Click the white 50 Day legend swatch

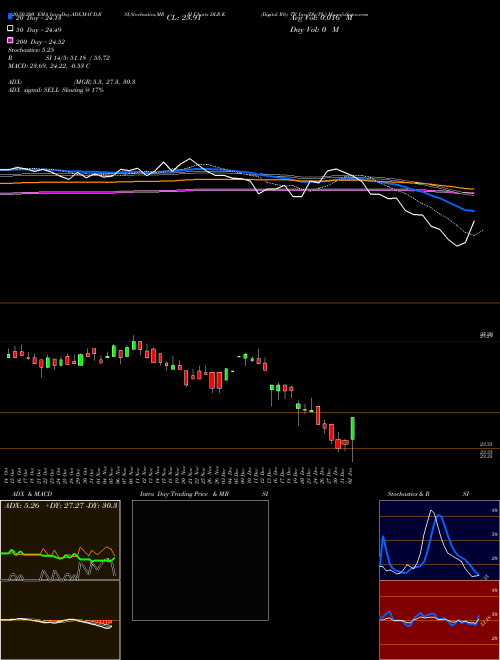tap(10, 29)
